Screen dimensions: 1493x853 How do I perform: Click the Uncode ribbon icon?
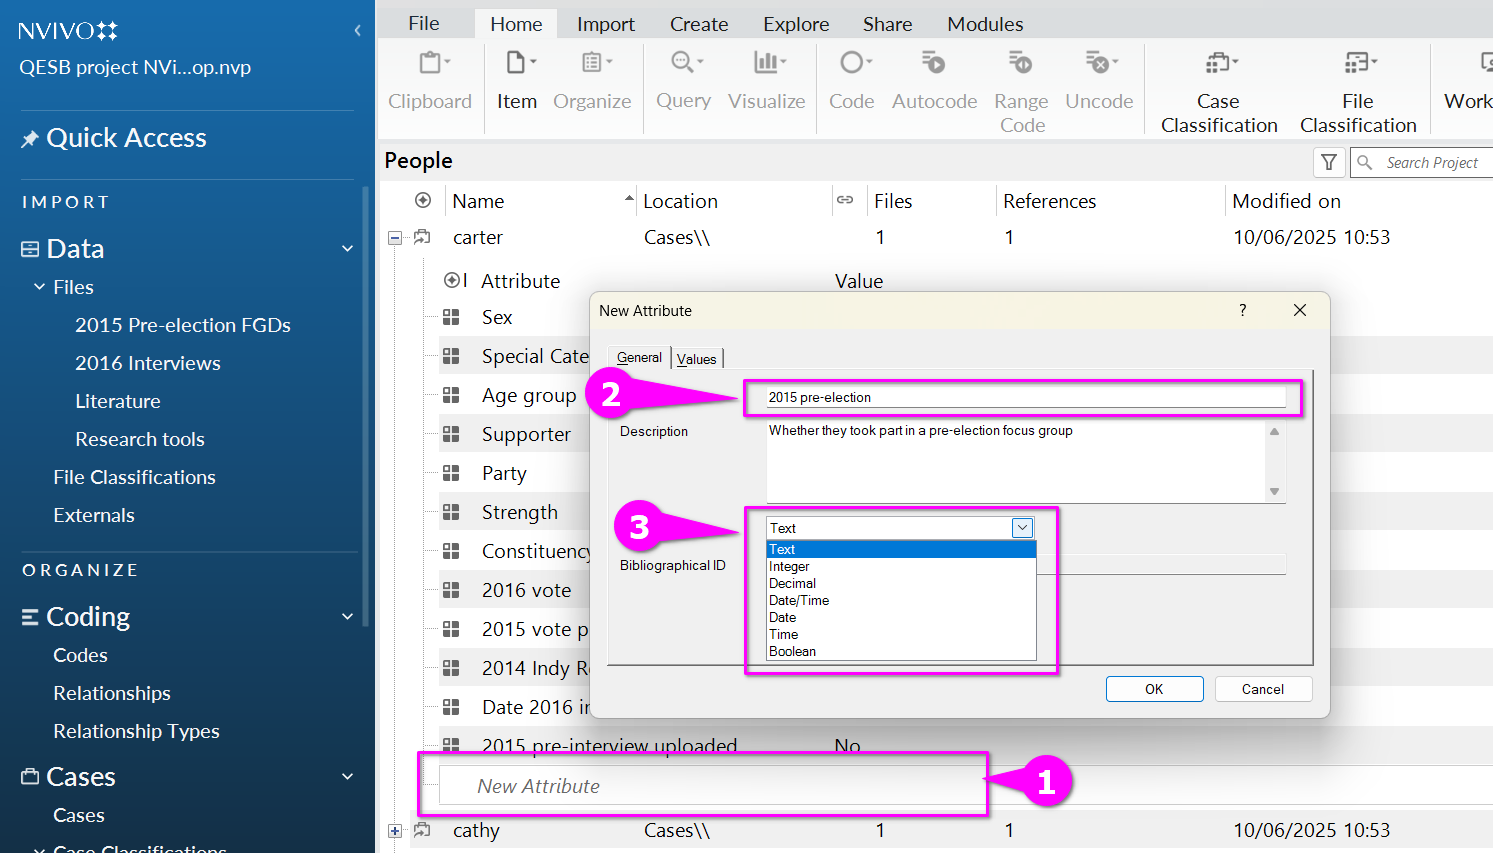[x=1099, y=79]
